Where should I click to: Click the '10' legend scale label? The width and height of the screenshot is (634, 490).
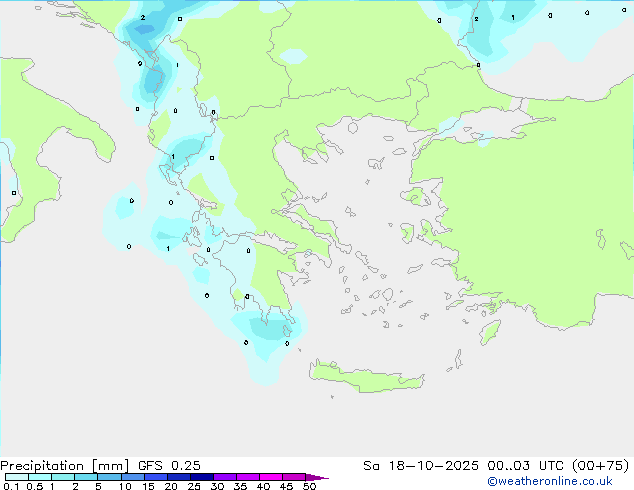pos(125,486)
